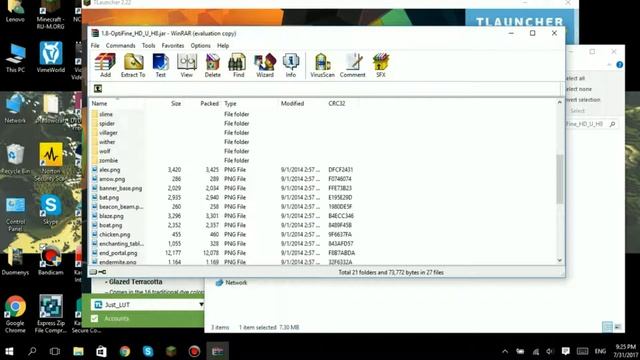640x360 pixels.
Task: Toggle the Accounts checkbox in TLauncher
Action: point(95,318)
